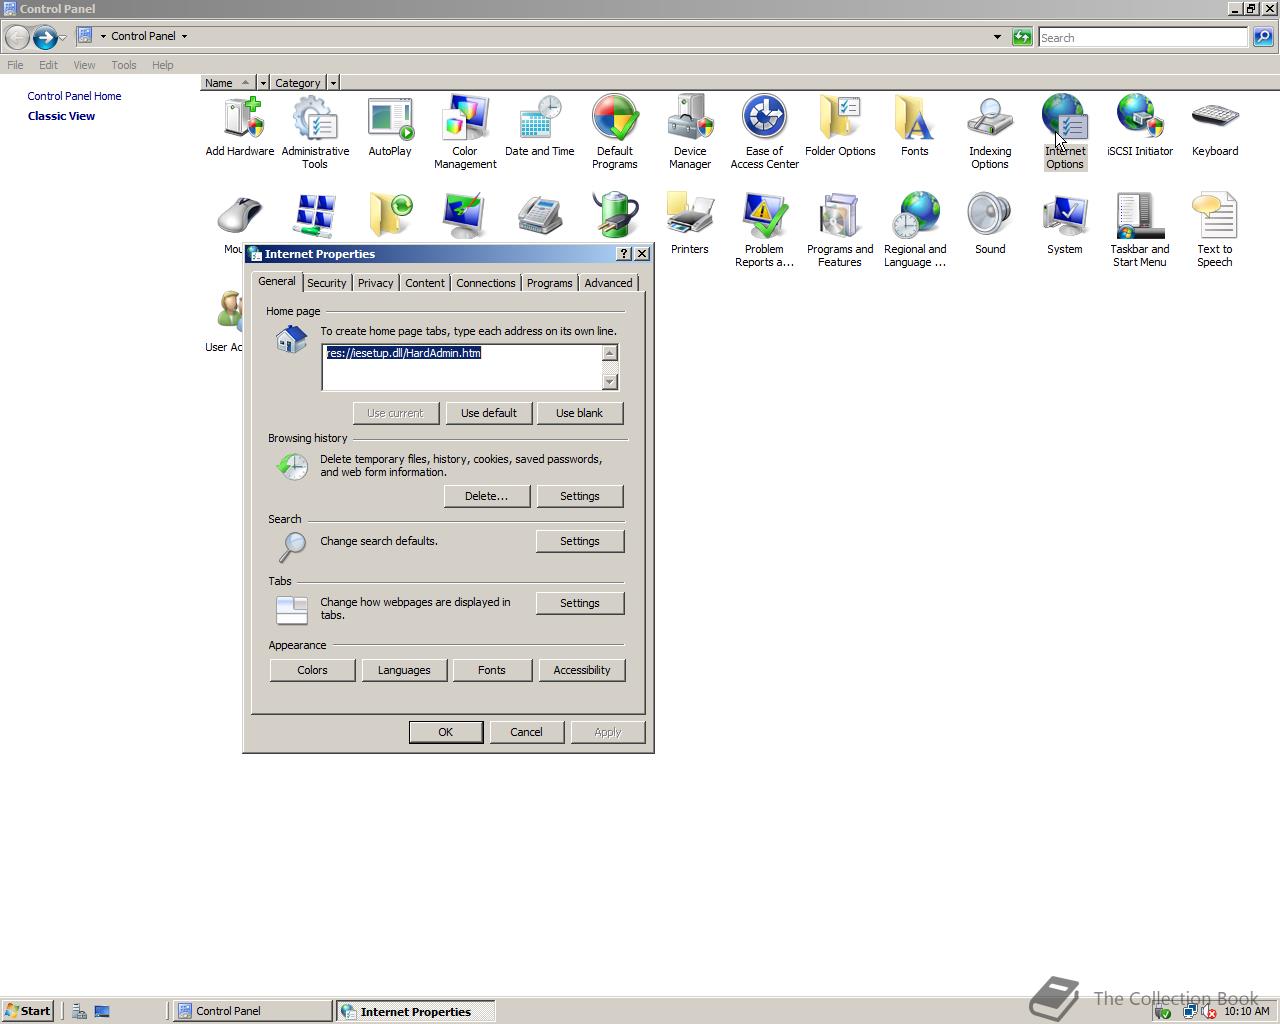Expand dropdown arrow after Control Panel breadcrumb
The height and width of the screenshot is (1024, 1280).
pos(184,36)
